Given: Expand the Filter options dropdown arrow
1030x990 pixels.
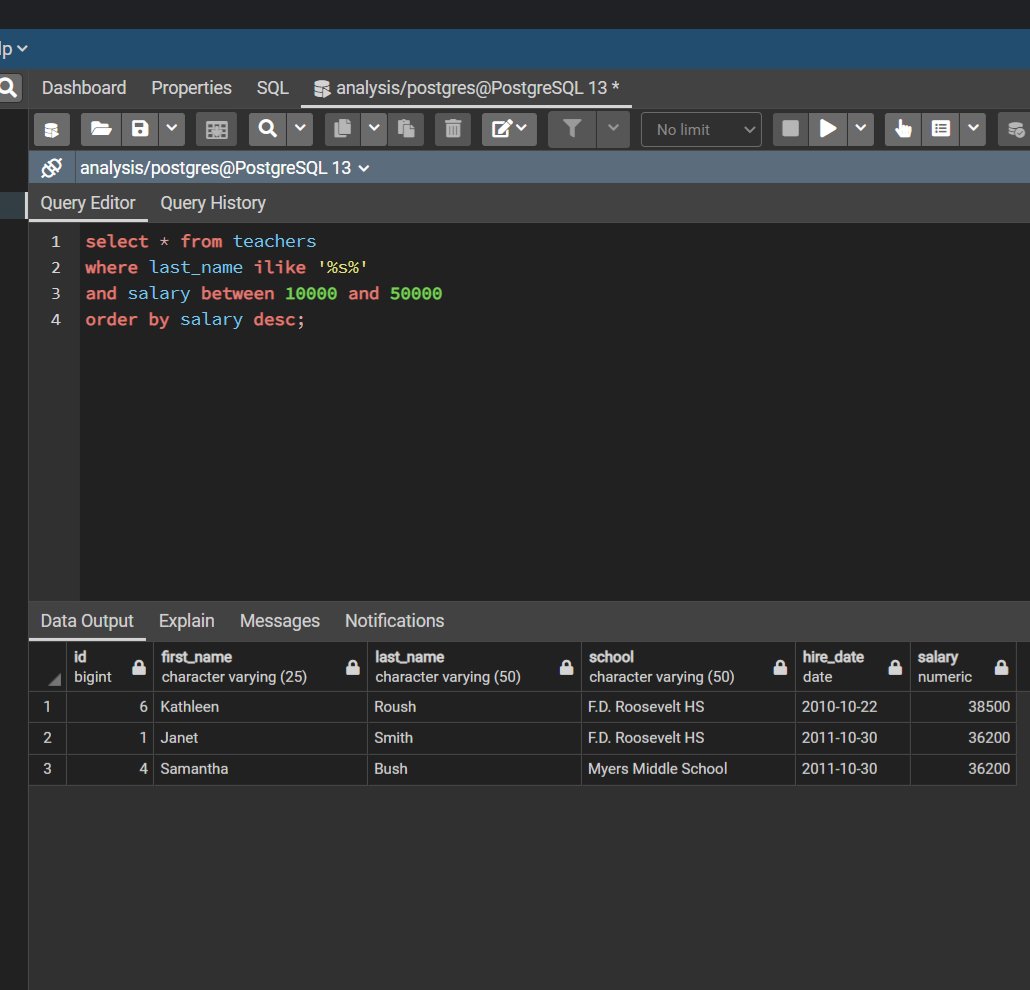Looking at the screenshot, I should coord(613,129).
